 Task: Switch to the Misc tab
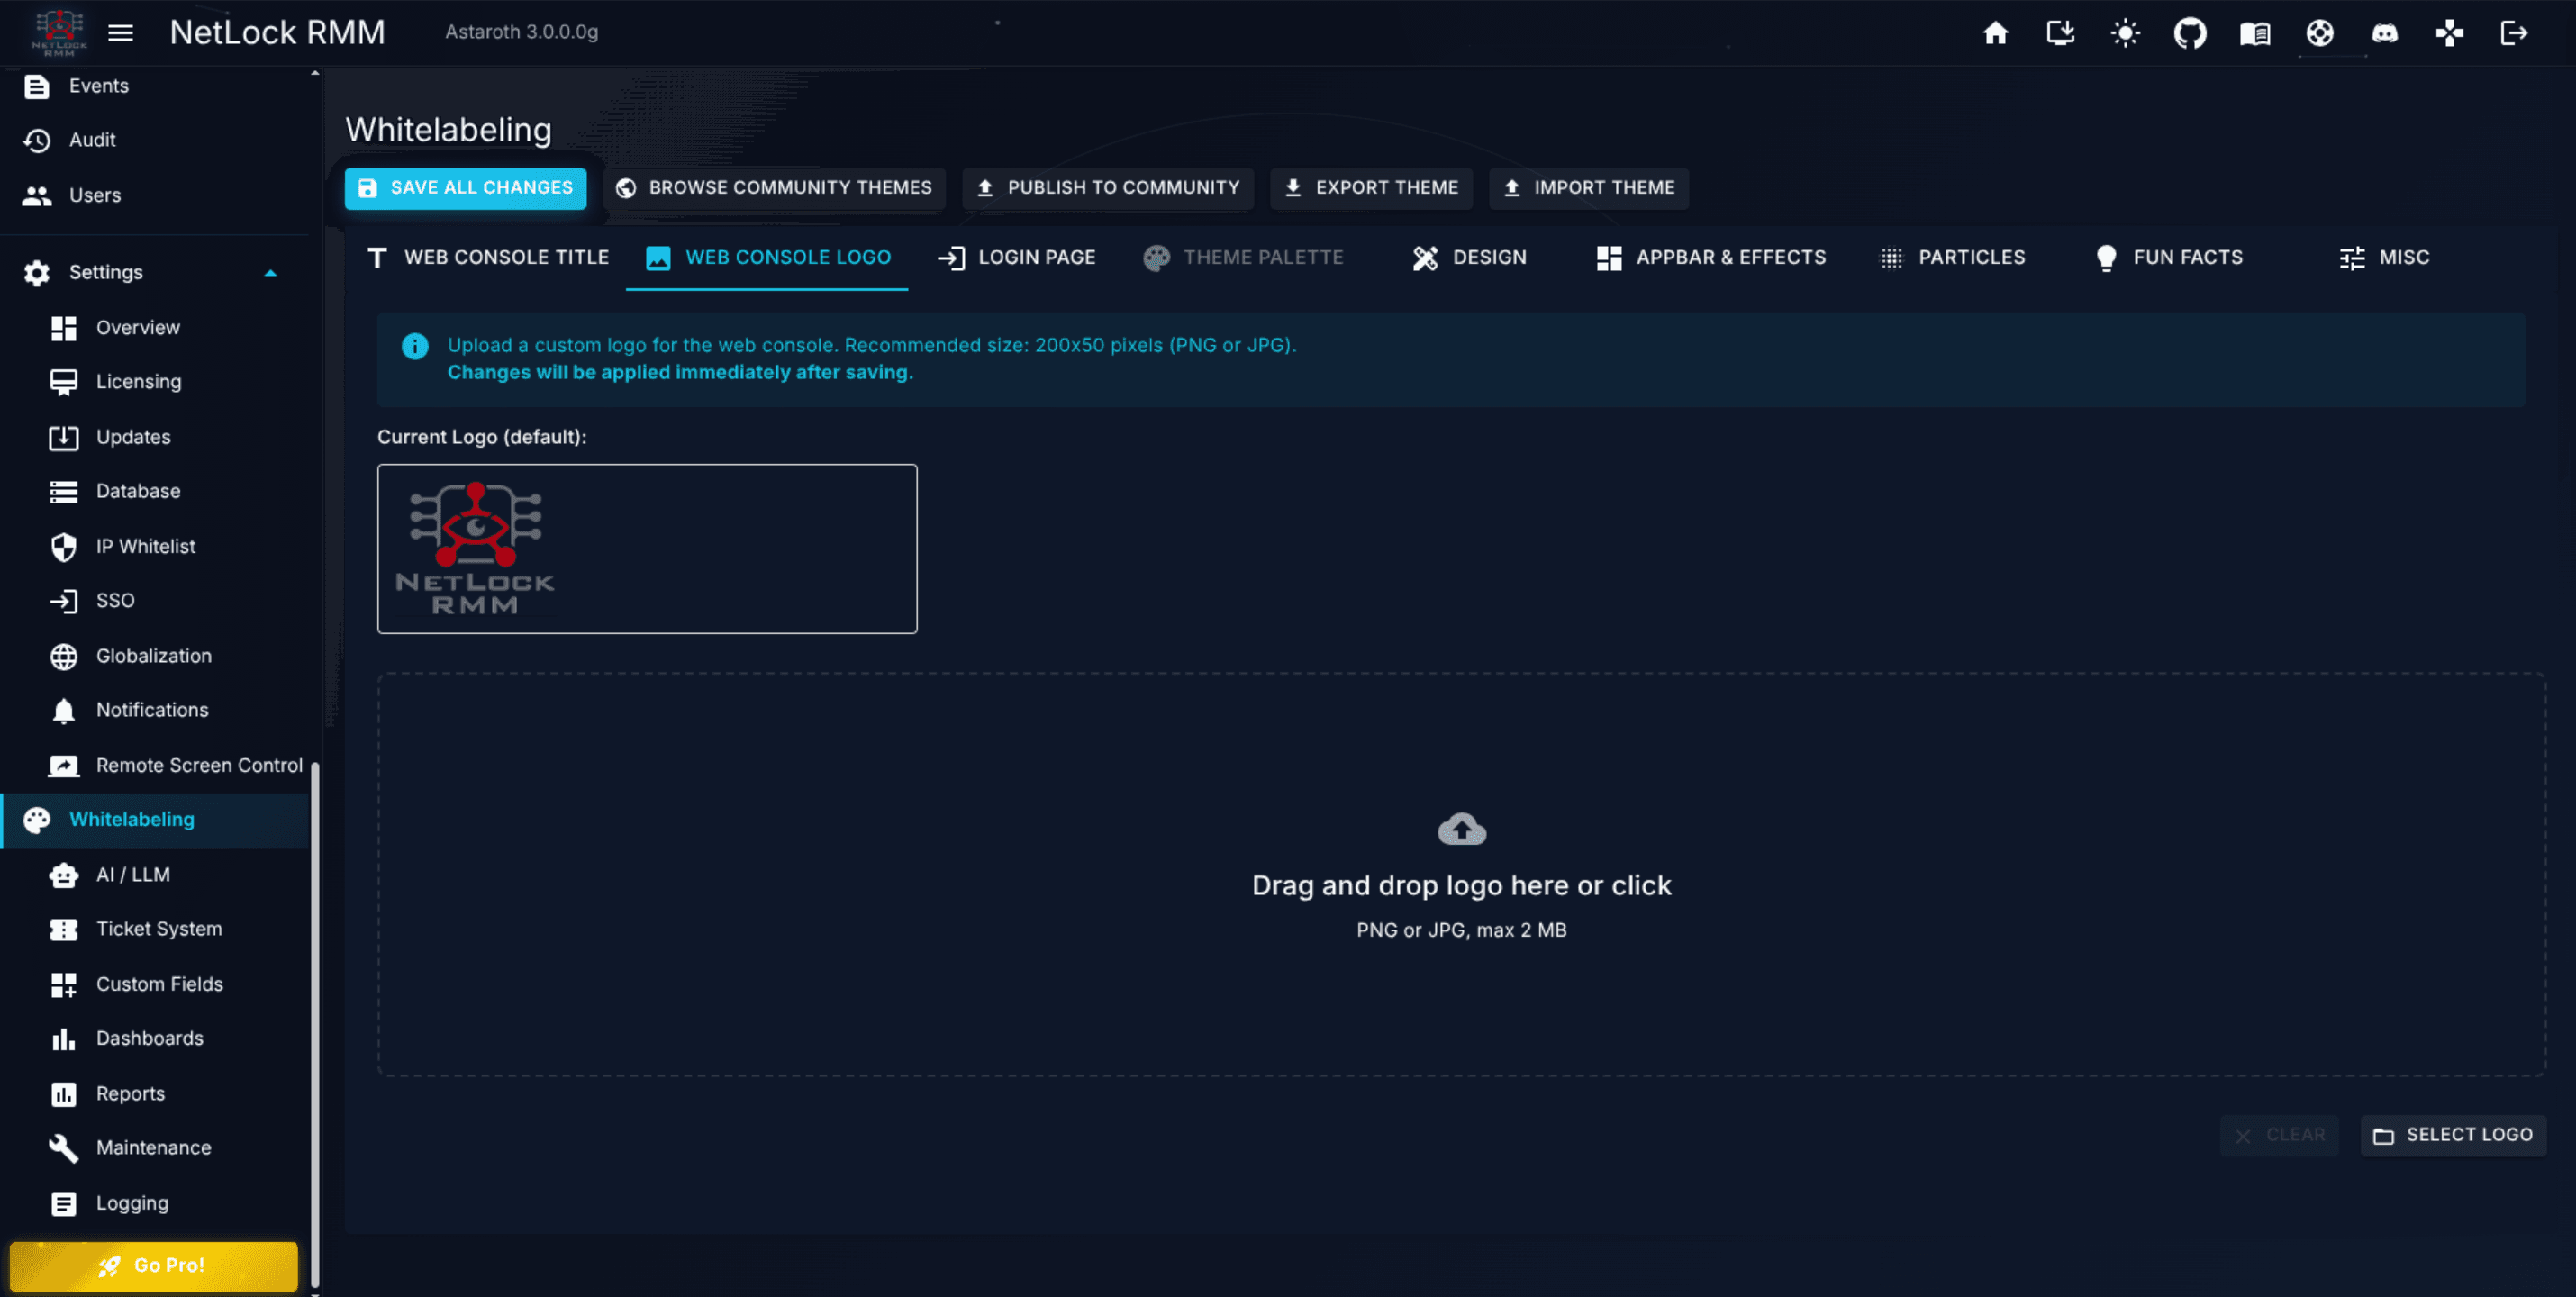click(2384, 258)
